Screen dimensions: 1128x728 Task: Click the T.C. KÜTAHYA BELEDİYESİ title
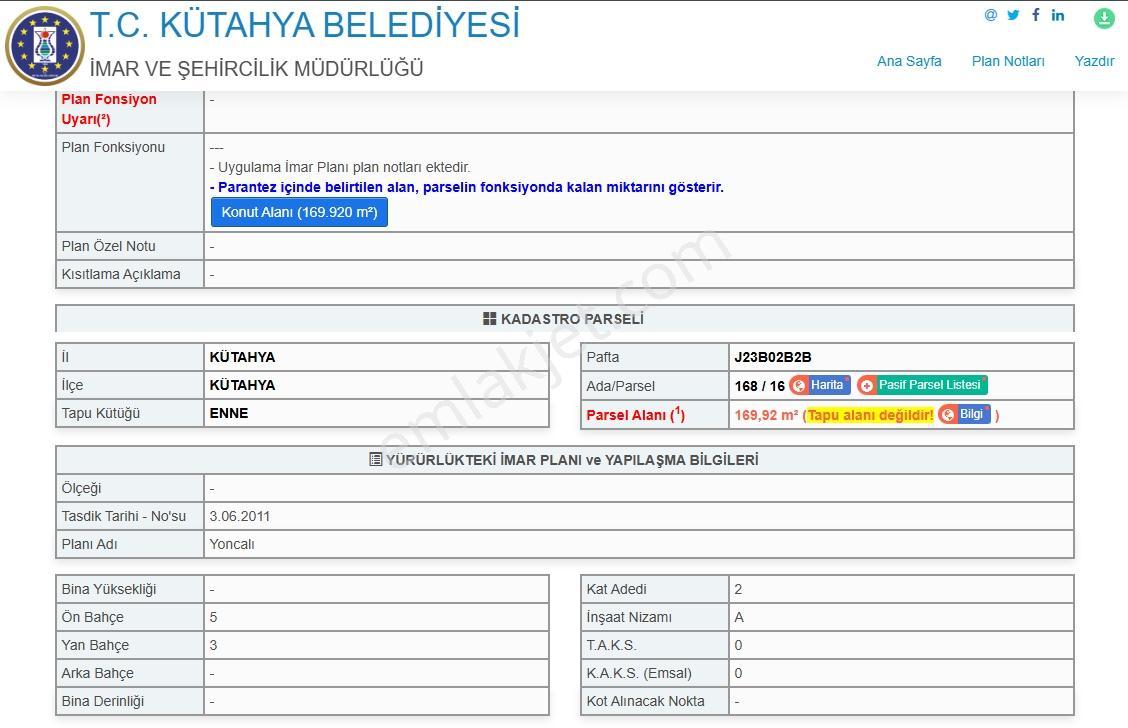304,24
